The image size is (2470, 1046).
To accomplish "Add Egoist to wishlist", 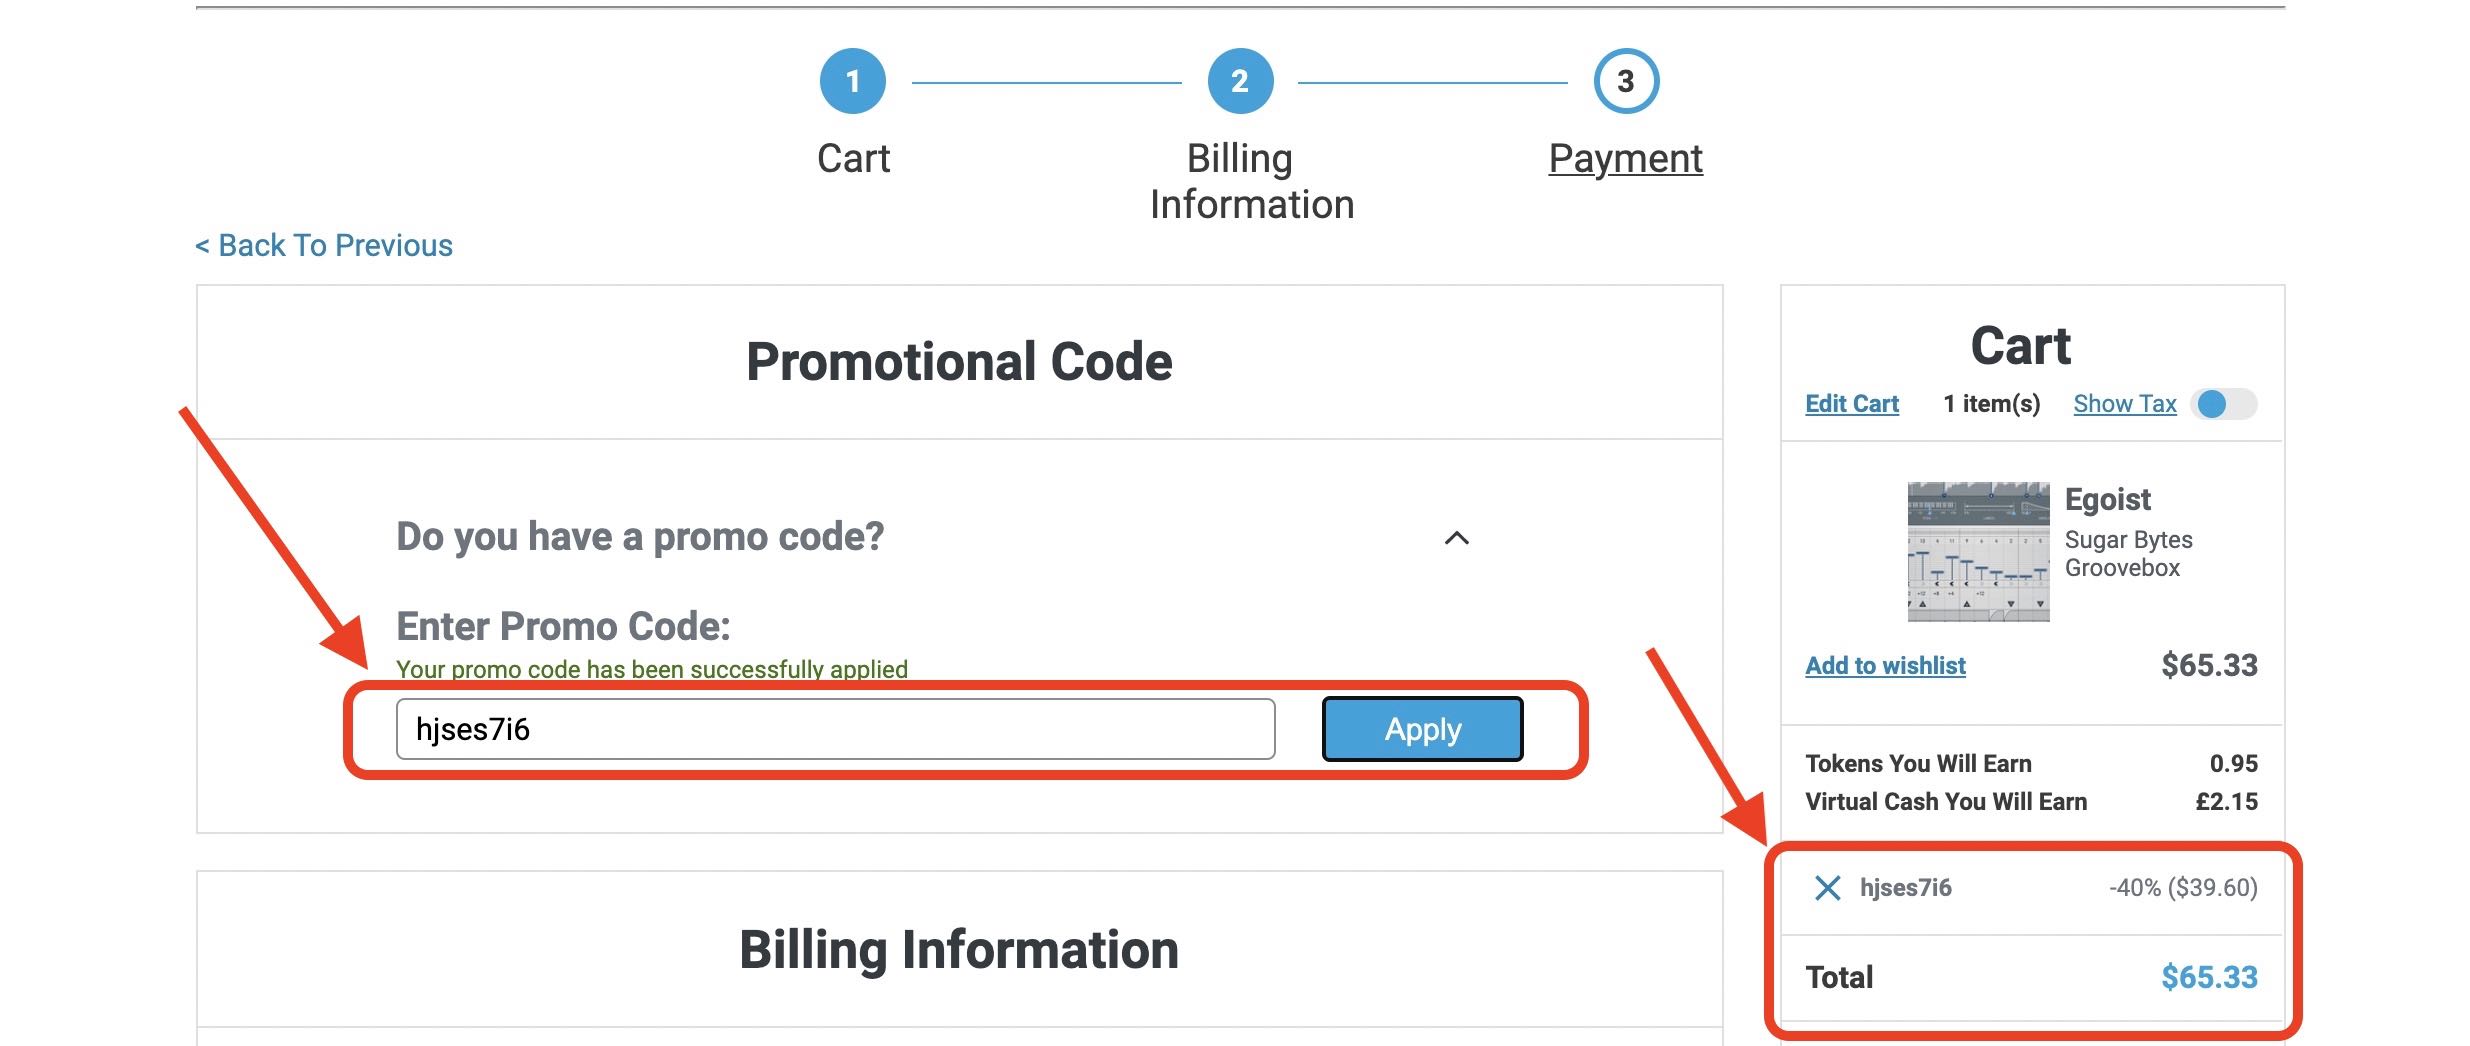I will point(1885,666).
